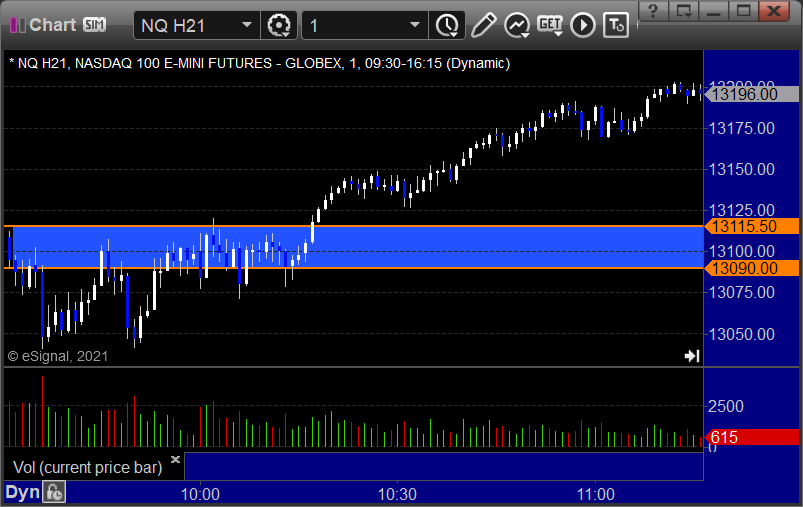The image size is (803, 507).
Task: Click the 13175.00 price axis label
Action: 742,128
